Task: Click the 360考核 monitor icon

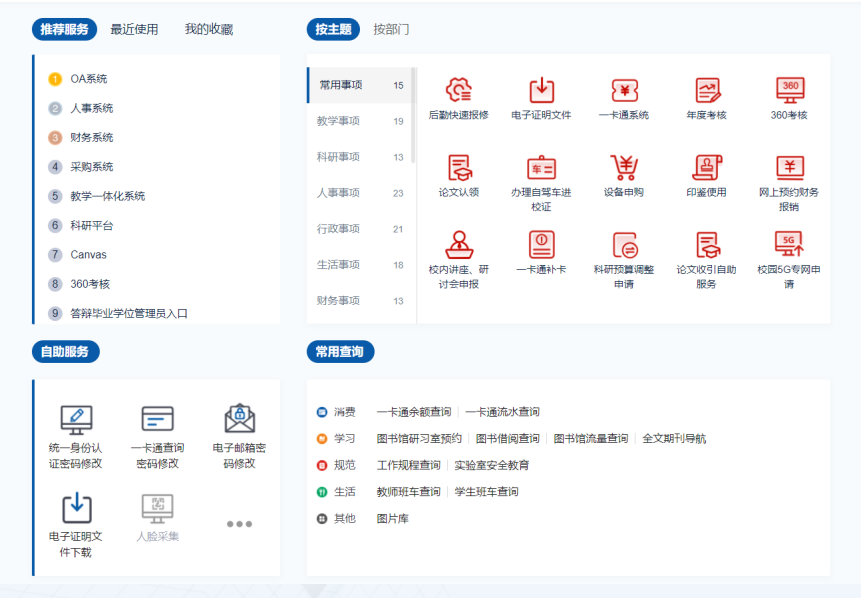Action: click(789, 90)
